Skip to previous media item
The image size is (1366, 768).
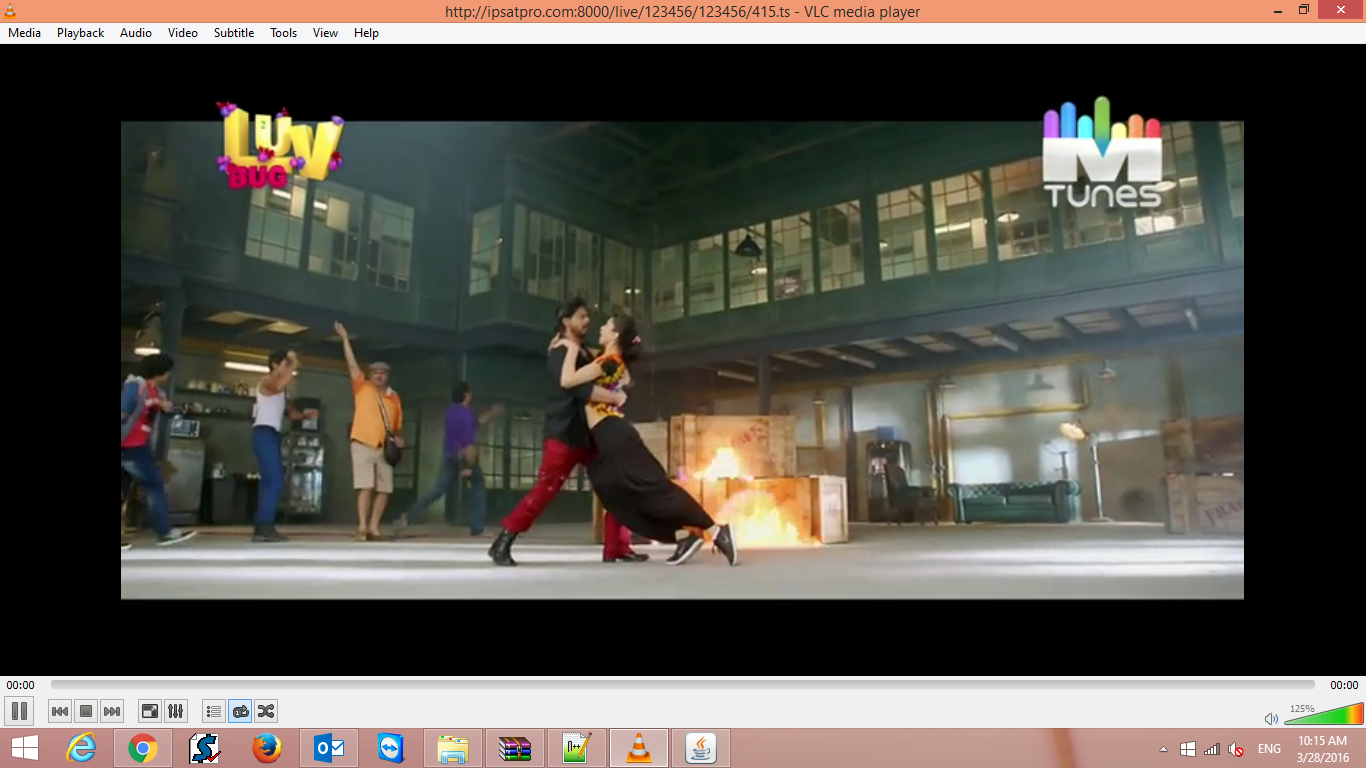tap(60, 711)
